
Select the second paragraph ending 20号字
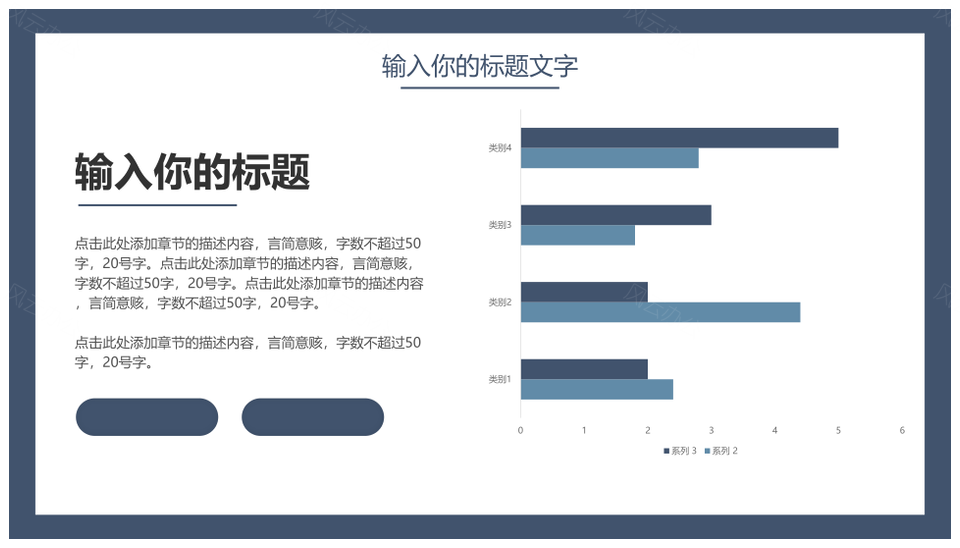coord(248,352)
